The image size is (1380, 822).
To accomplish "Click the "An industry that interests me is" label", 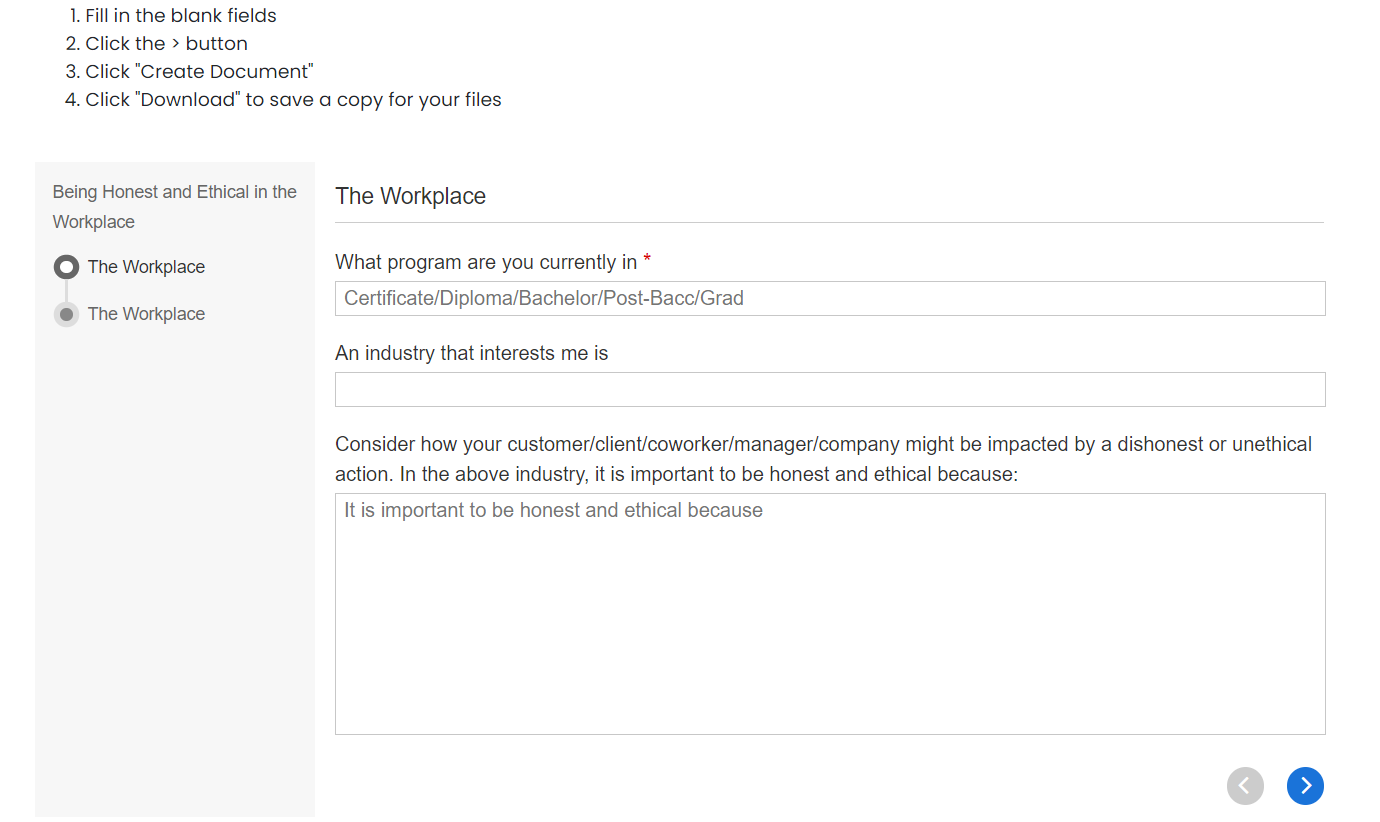I will pos(471,353).
